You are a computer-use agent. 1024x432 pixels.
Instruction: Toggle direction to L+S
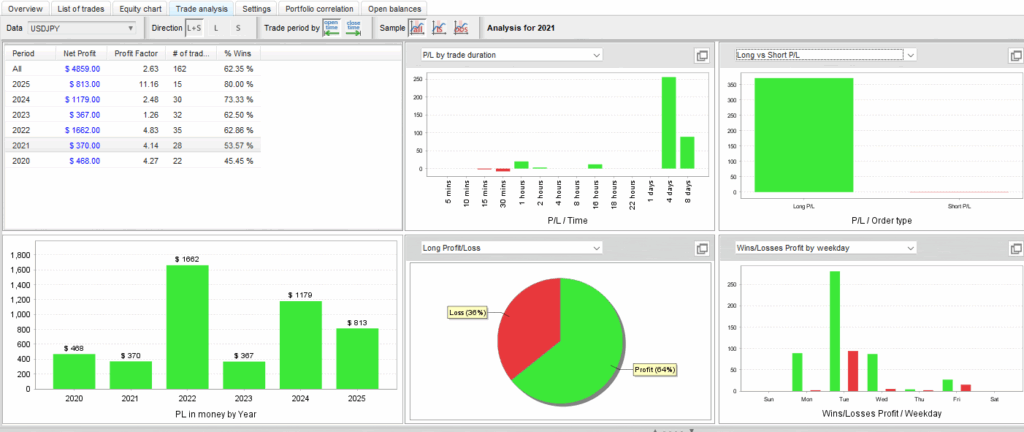click(x=195, y=28)
